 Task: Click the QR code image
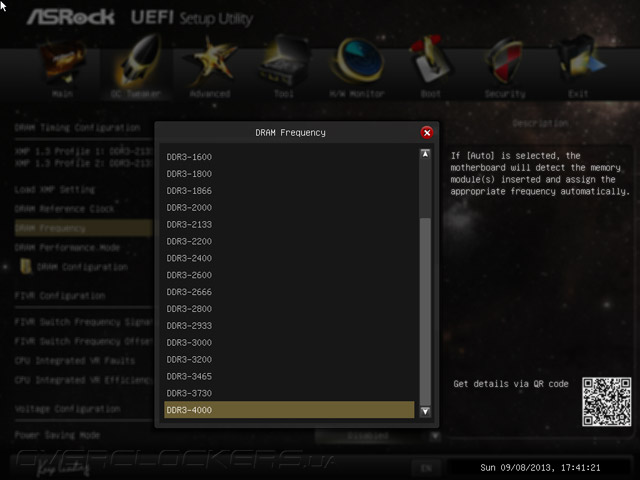(607, 402)
